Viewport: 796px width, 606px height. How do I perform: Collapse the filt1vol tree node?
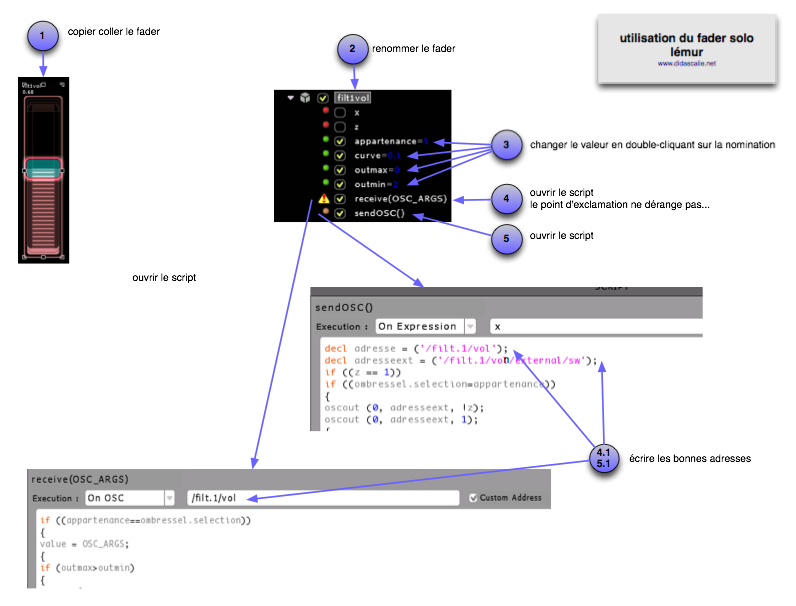click(290, 98)
